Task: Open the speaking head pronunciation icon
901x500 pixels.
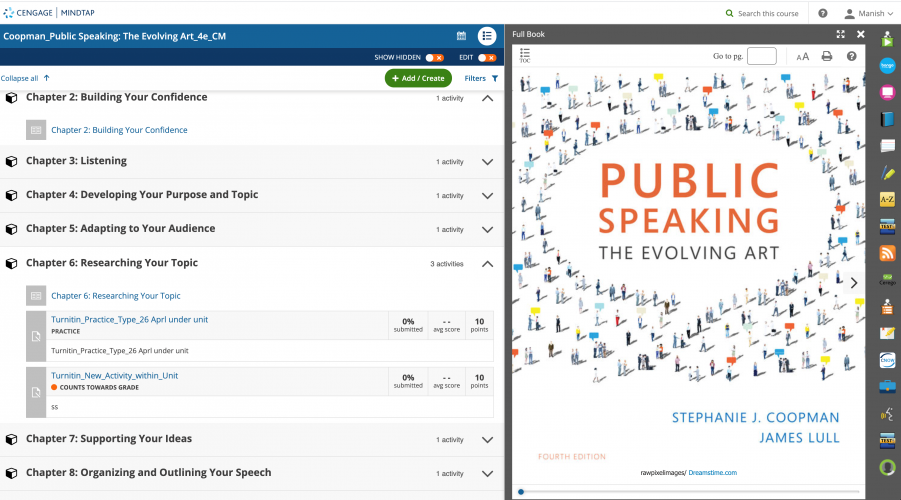Action: click(887, 414)
